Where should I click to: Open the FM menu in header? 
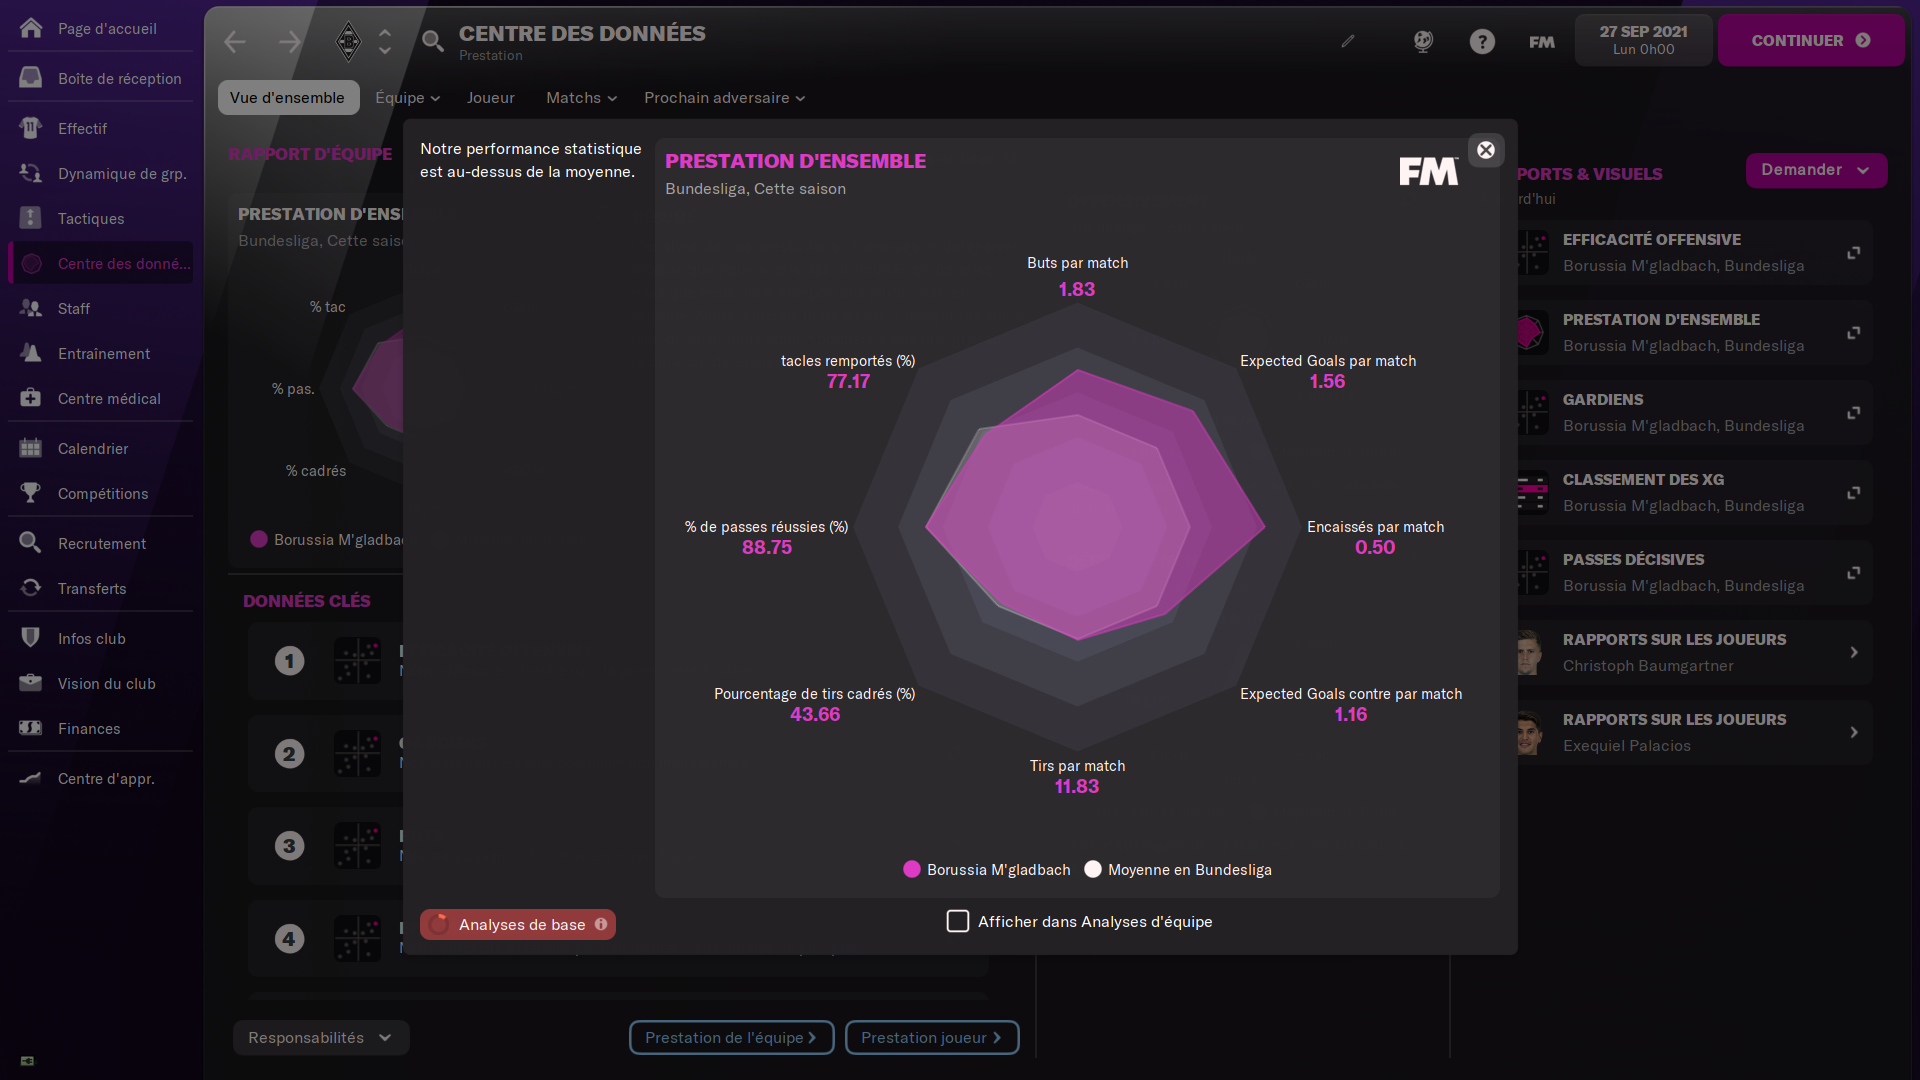[1542, 41]
